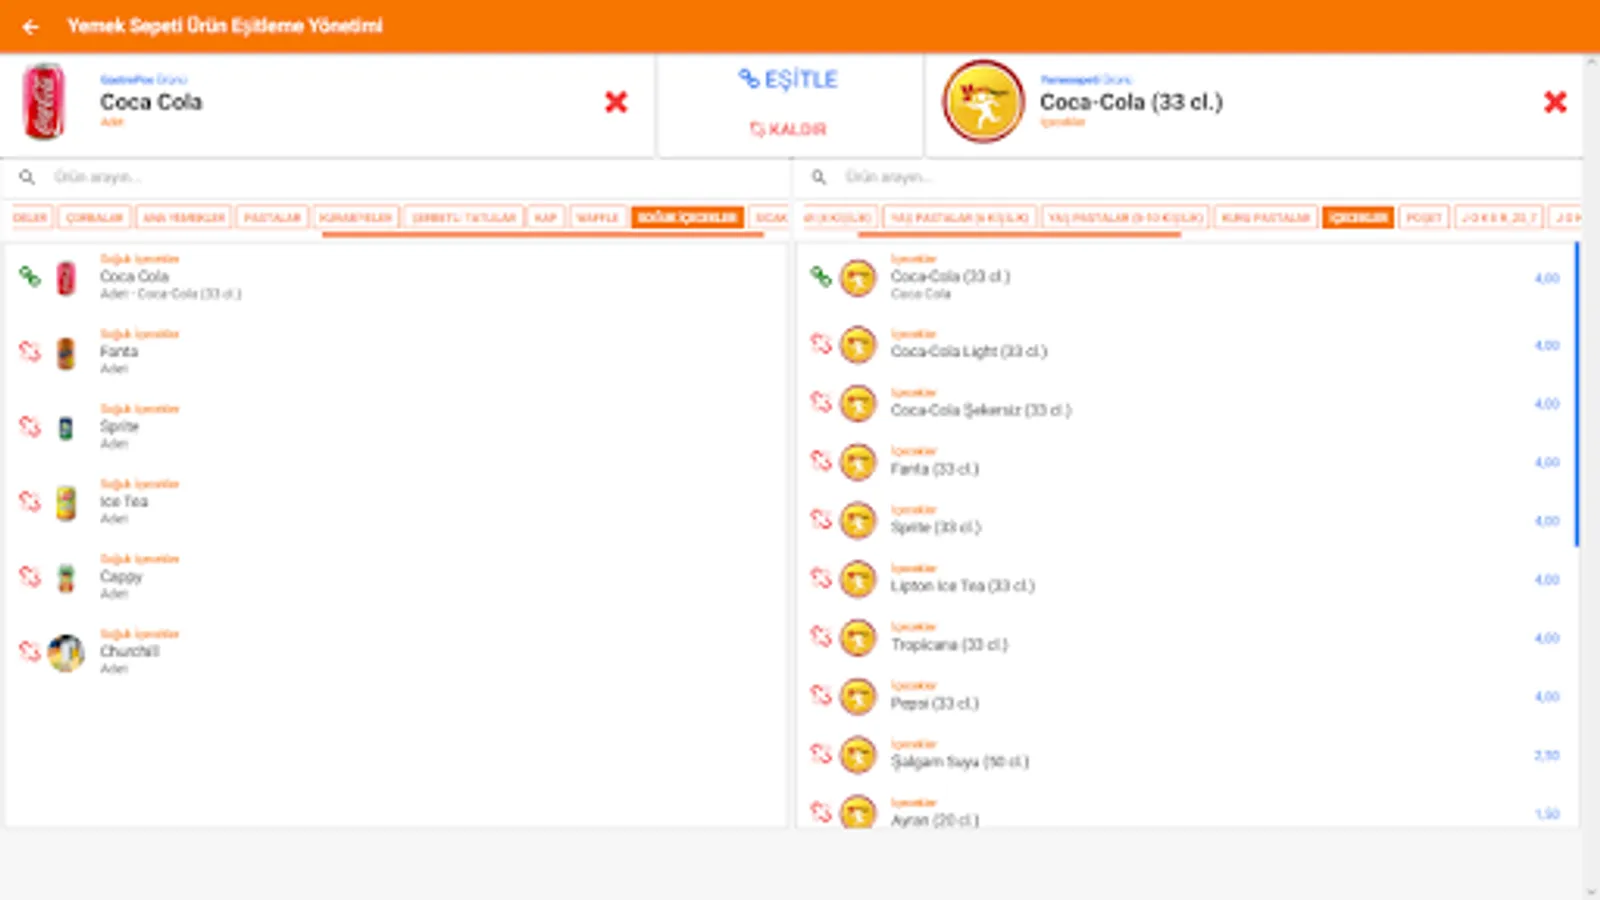Open the ANA YEMEKLER category tab
Image resolution: width=1600 pixels, height=900 pixels.
pos(184,217)
